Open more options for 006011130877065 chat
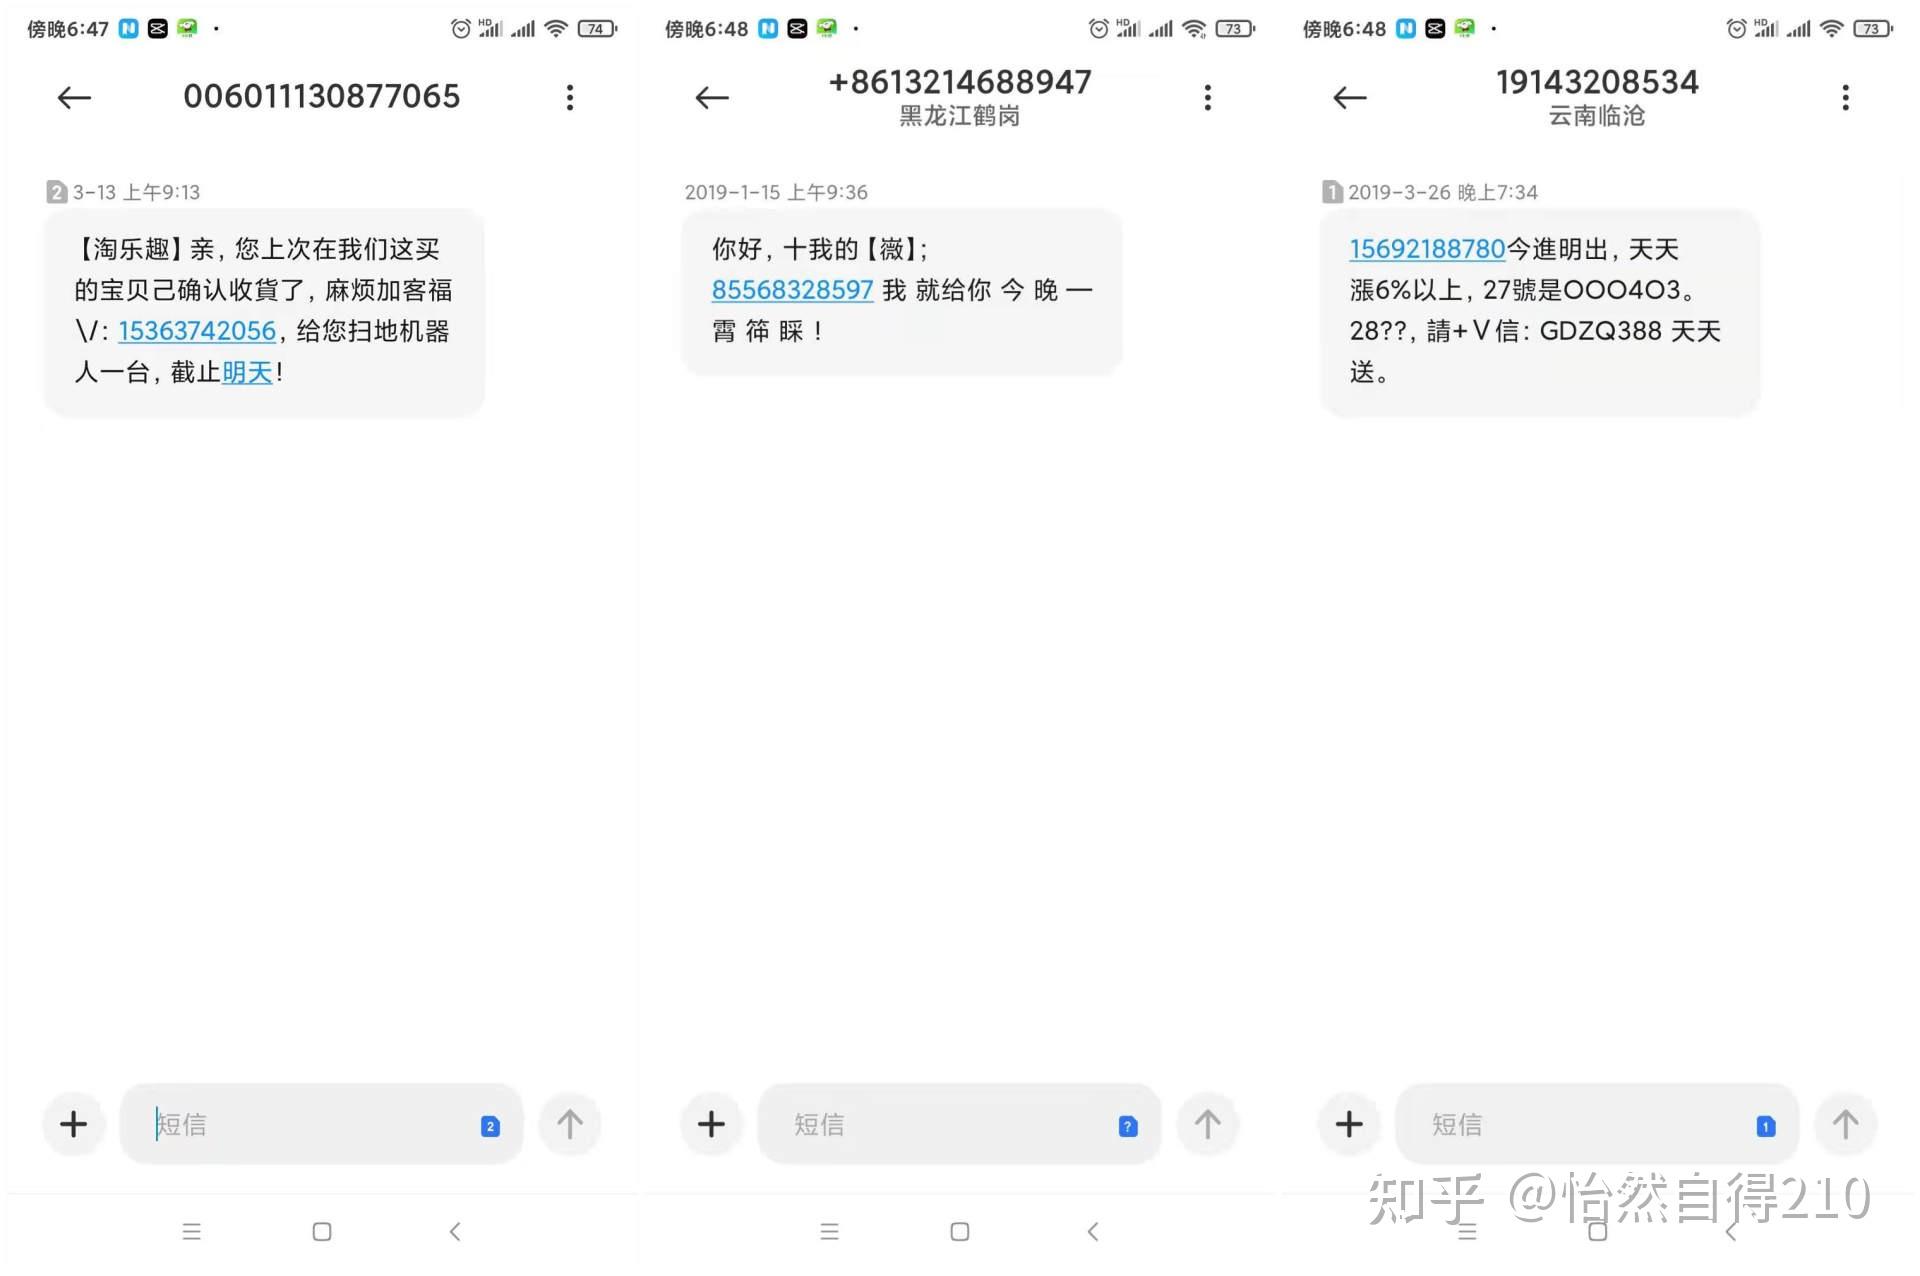The width and height of the screenshot is (1920, 1276). click(x=570, y=97)
